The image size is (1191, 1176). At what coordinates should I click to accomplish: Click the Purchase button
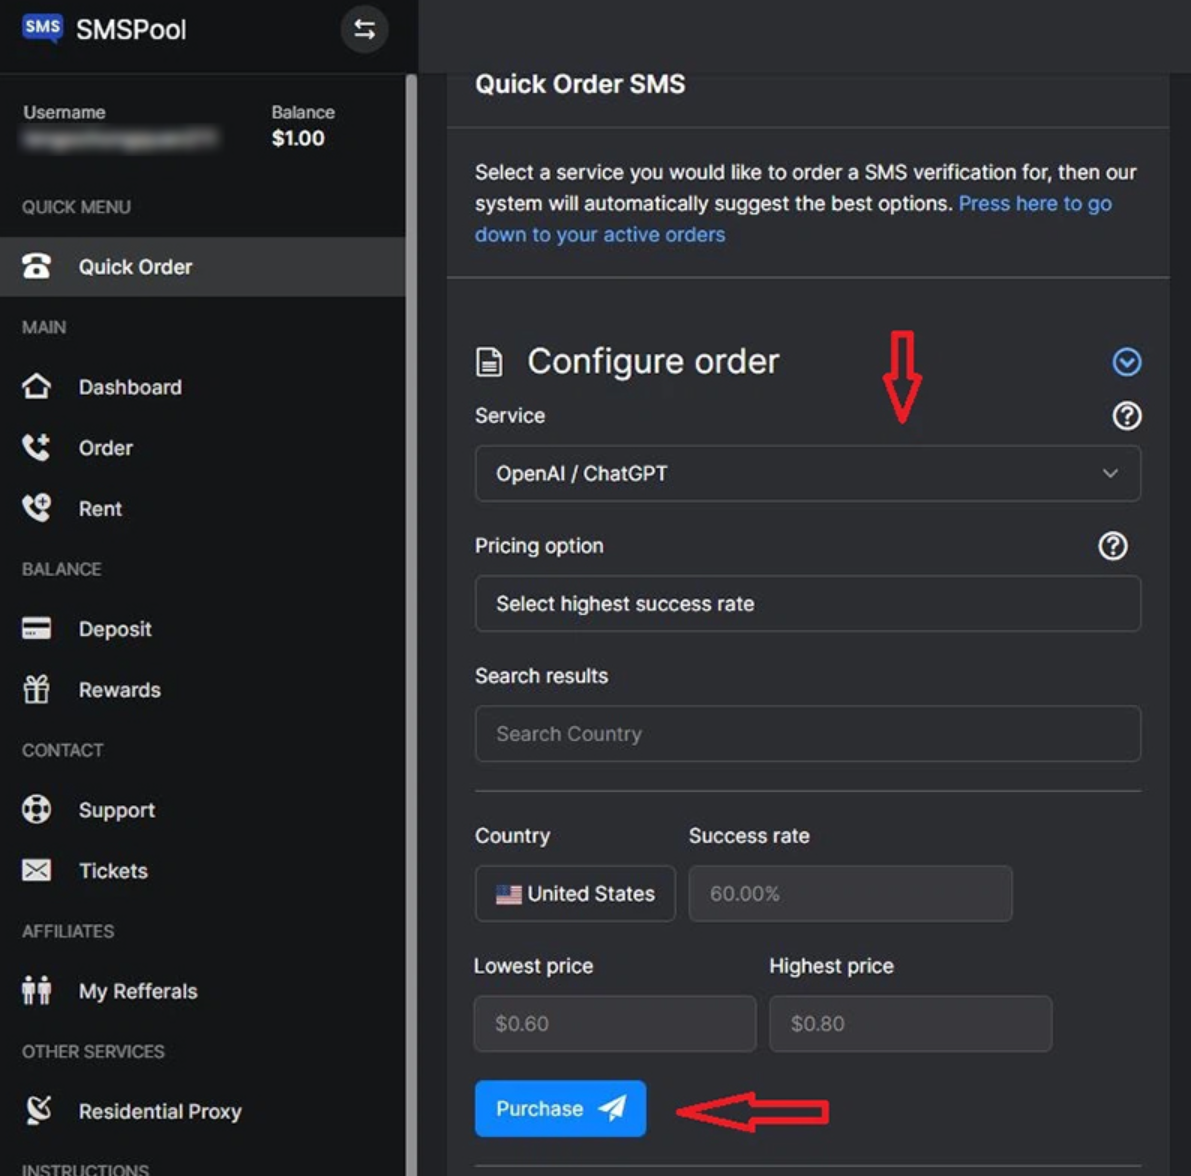[561, 1108]
